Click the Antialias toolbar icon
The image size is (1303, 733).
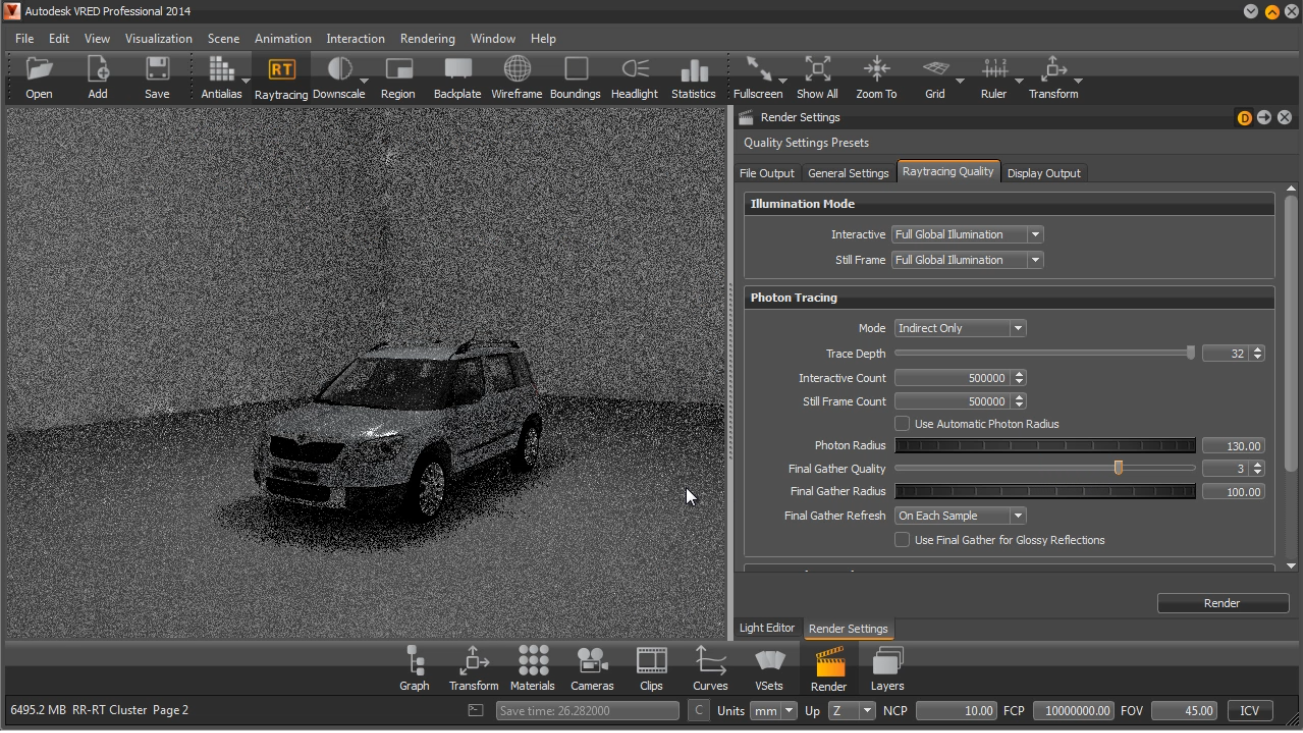[221, 77]
